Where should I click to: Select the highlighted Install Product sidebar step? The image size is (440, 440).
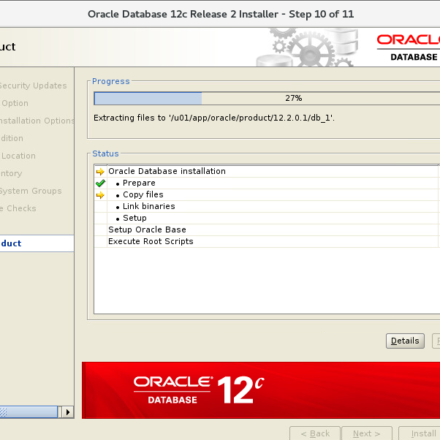click(x=37, y=243)
